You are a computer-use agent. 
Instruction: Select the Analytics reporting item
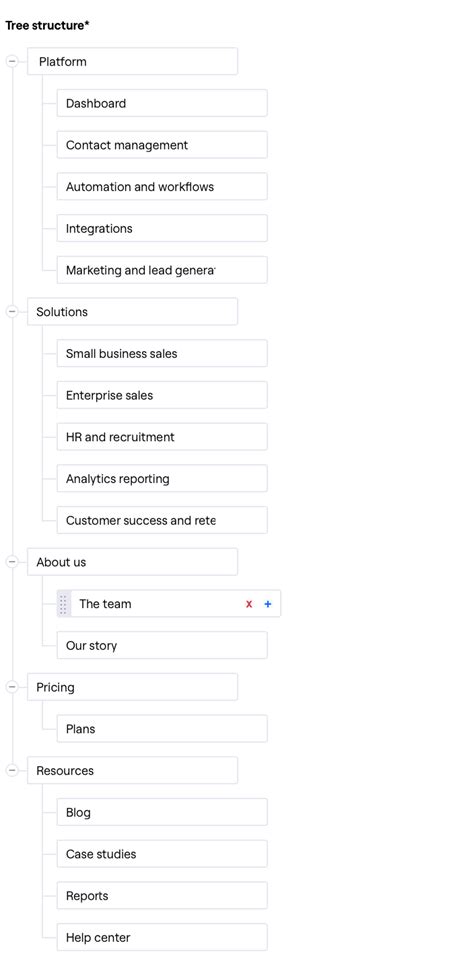pos(162,479)
